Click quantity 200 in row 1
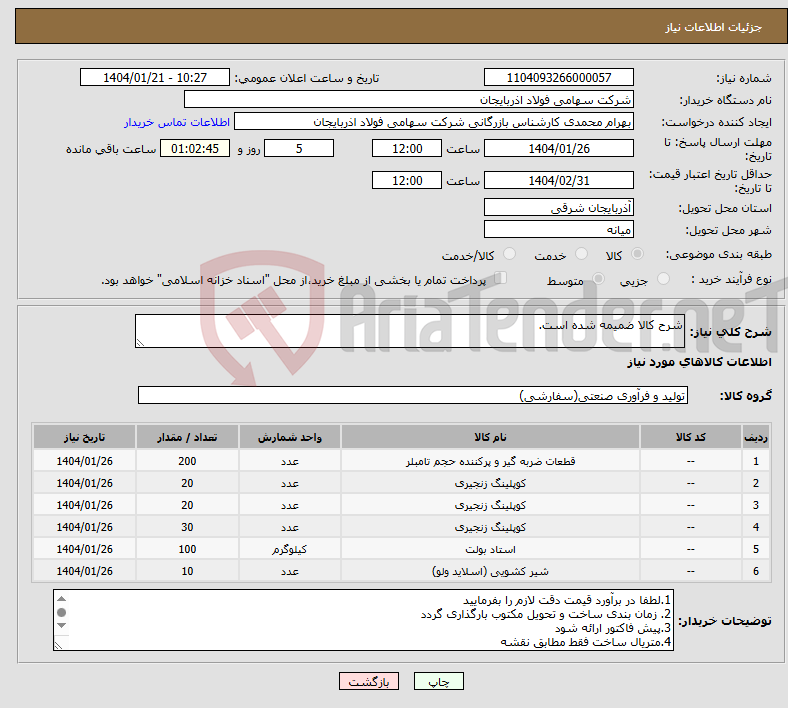Image resolution: width=788 pixels, height=708 pixels. (x=187, y=461)
